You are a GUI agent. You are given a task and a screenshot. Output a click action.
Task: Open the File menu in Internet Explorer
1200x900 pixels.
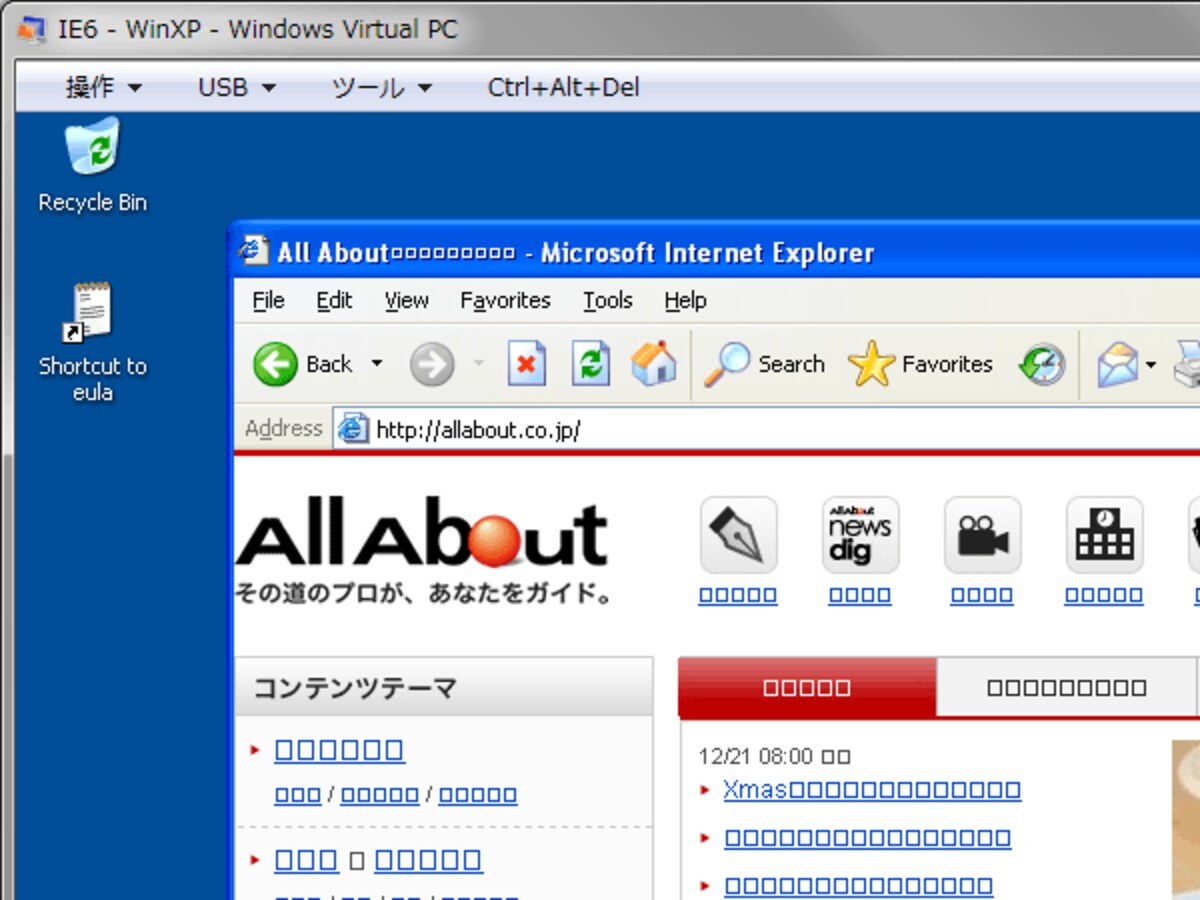point(268,301)
